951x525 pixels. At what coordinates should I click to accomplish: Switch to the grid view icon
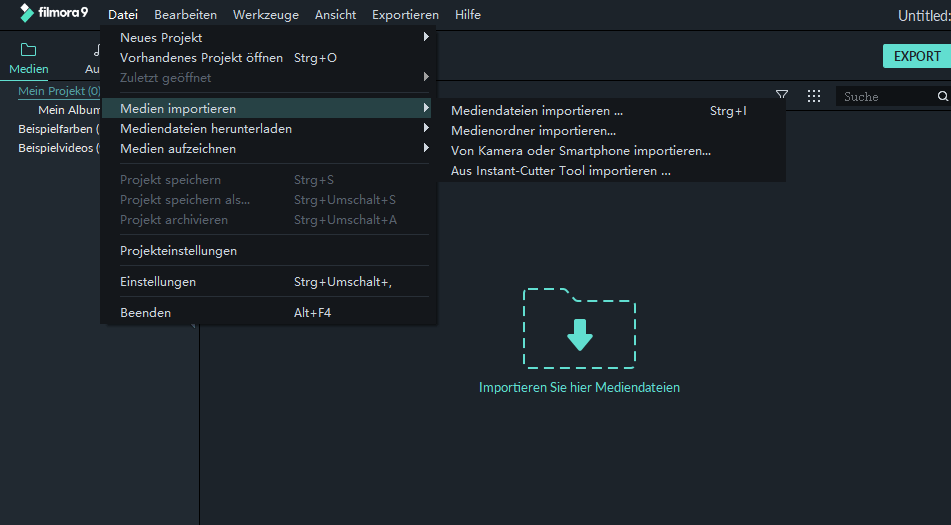point(814,96)
